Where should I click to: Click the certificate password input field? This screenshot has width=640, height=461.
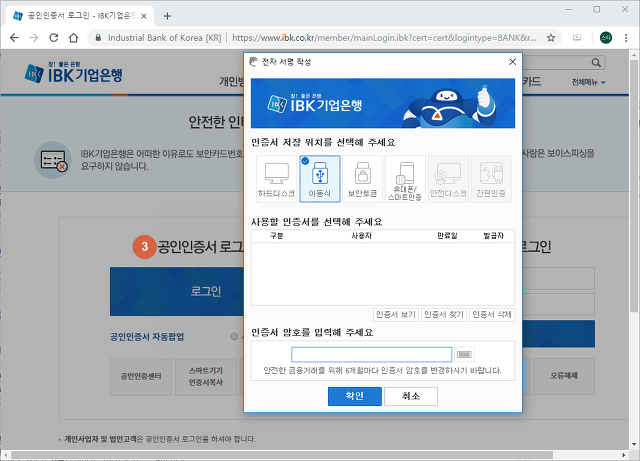coord(371,354)
